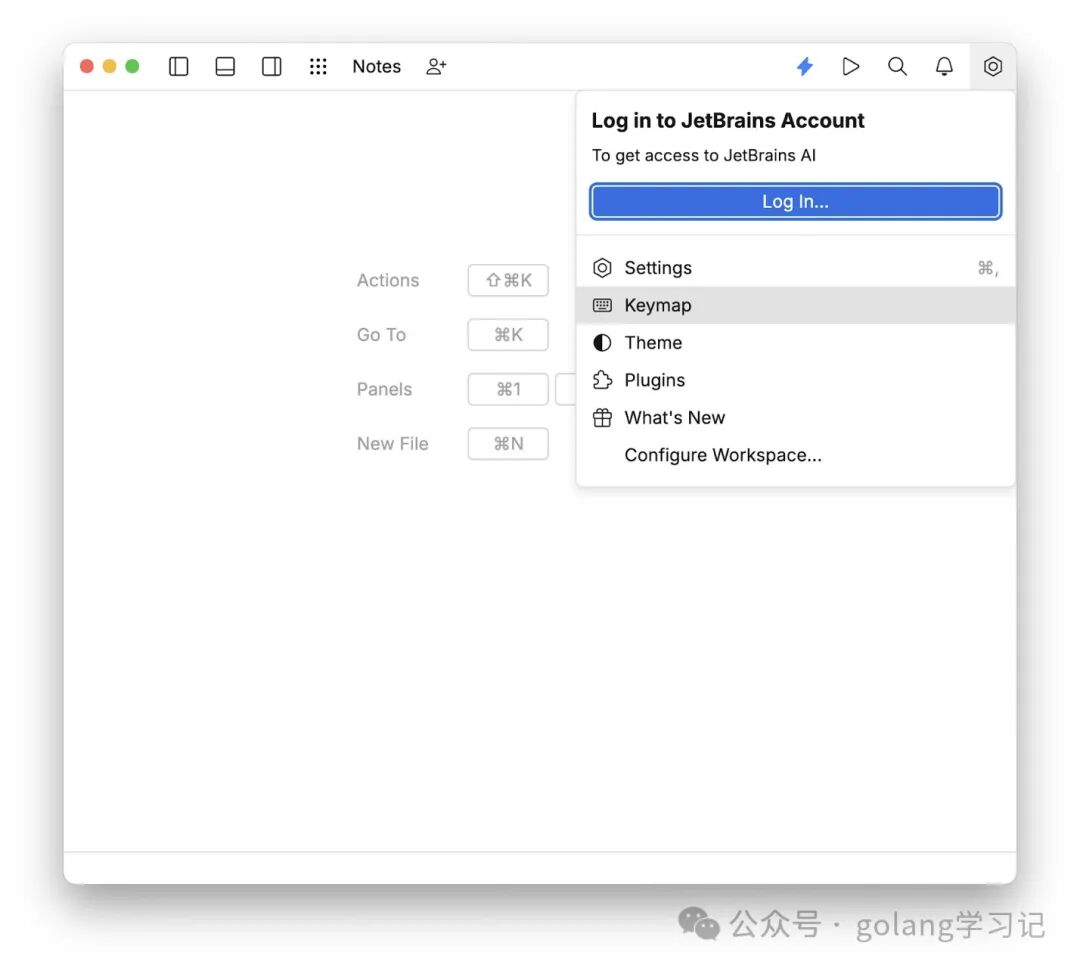Click the ⌘N shortcut box

[508, 444]
